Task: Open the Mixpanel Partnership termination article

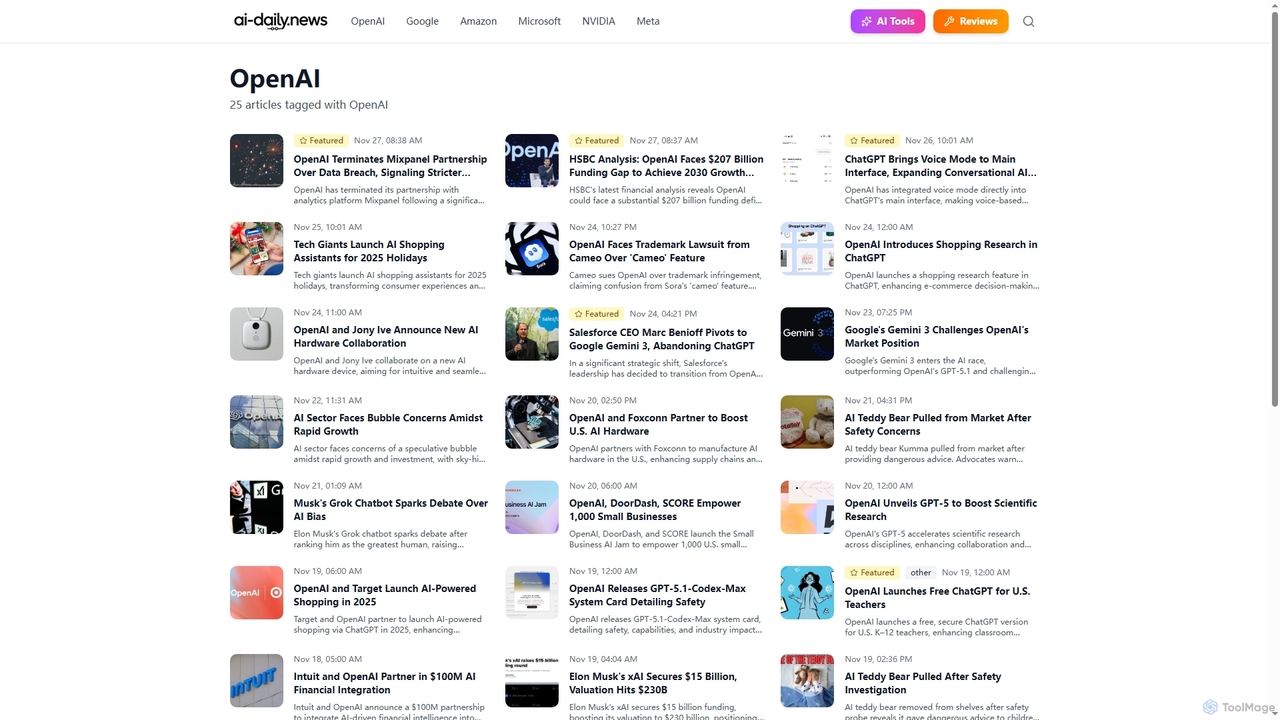Action: click(x=391, y=166)
